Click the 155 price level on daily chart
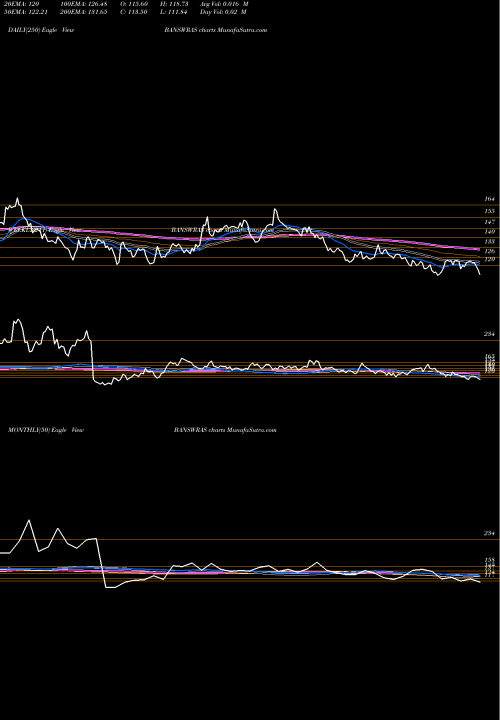This screenshot has height=720, width=500. [x=489, y=211]
